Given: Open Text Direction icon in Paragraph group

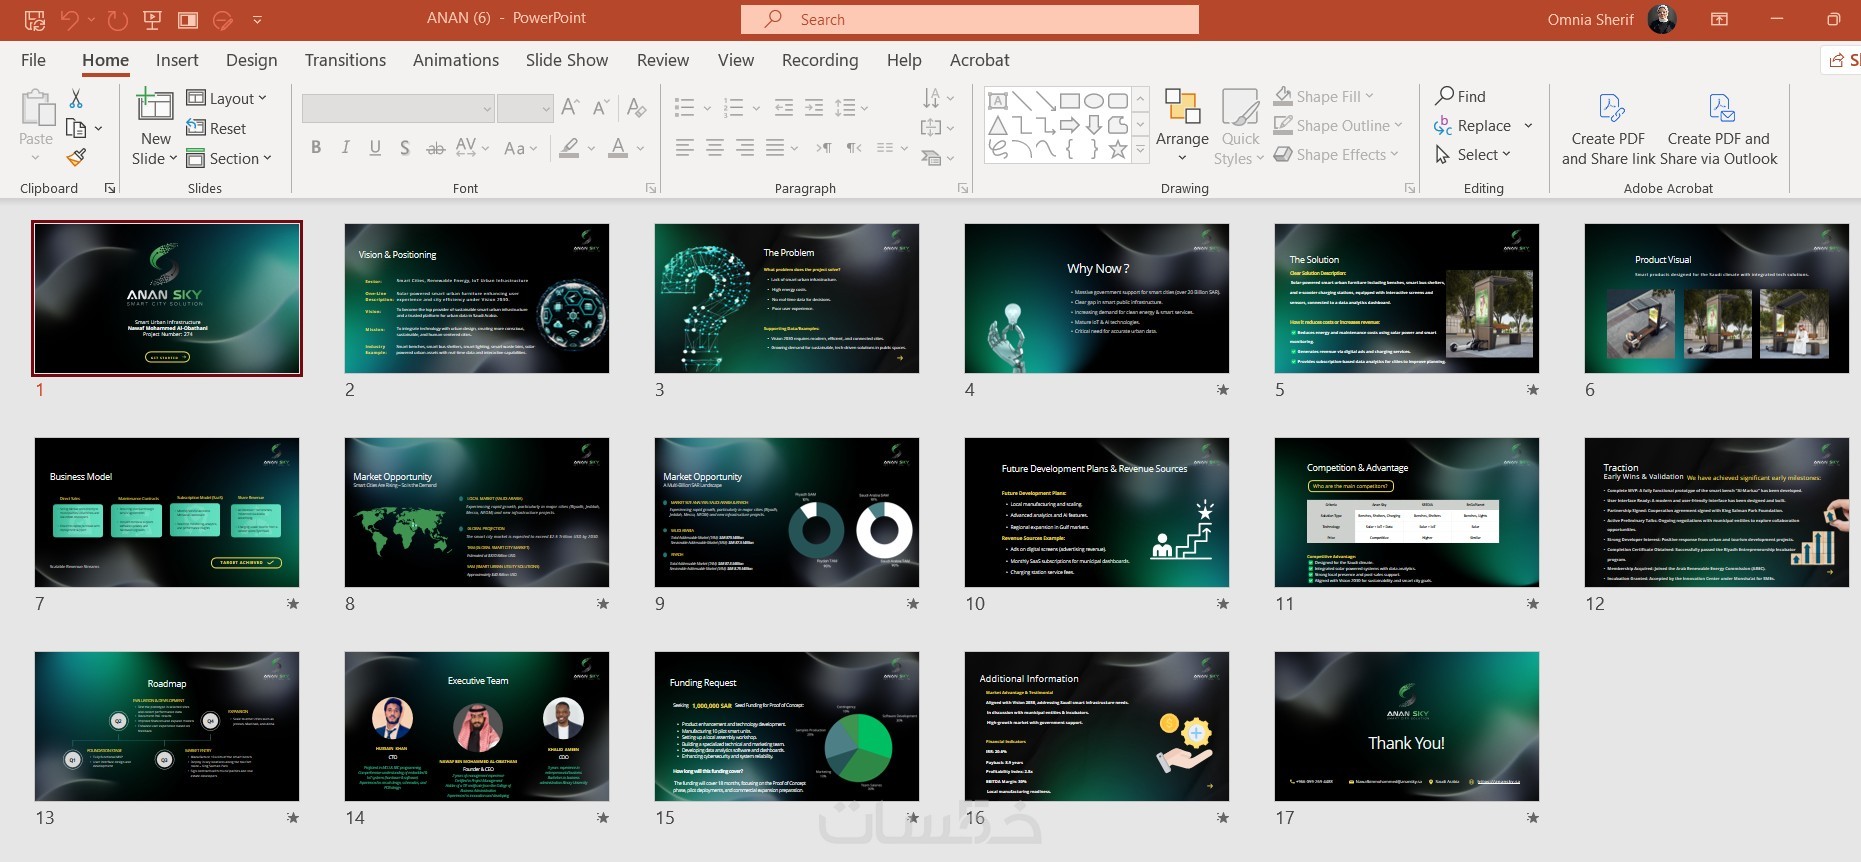Looking at the screenshot, I should point(932,98).
